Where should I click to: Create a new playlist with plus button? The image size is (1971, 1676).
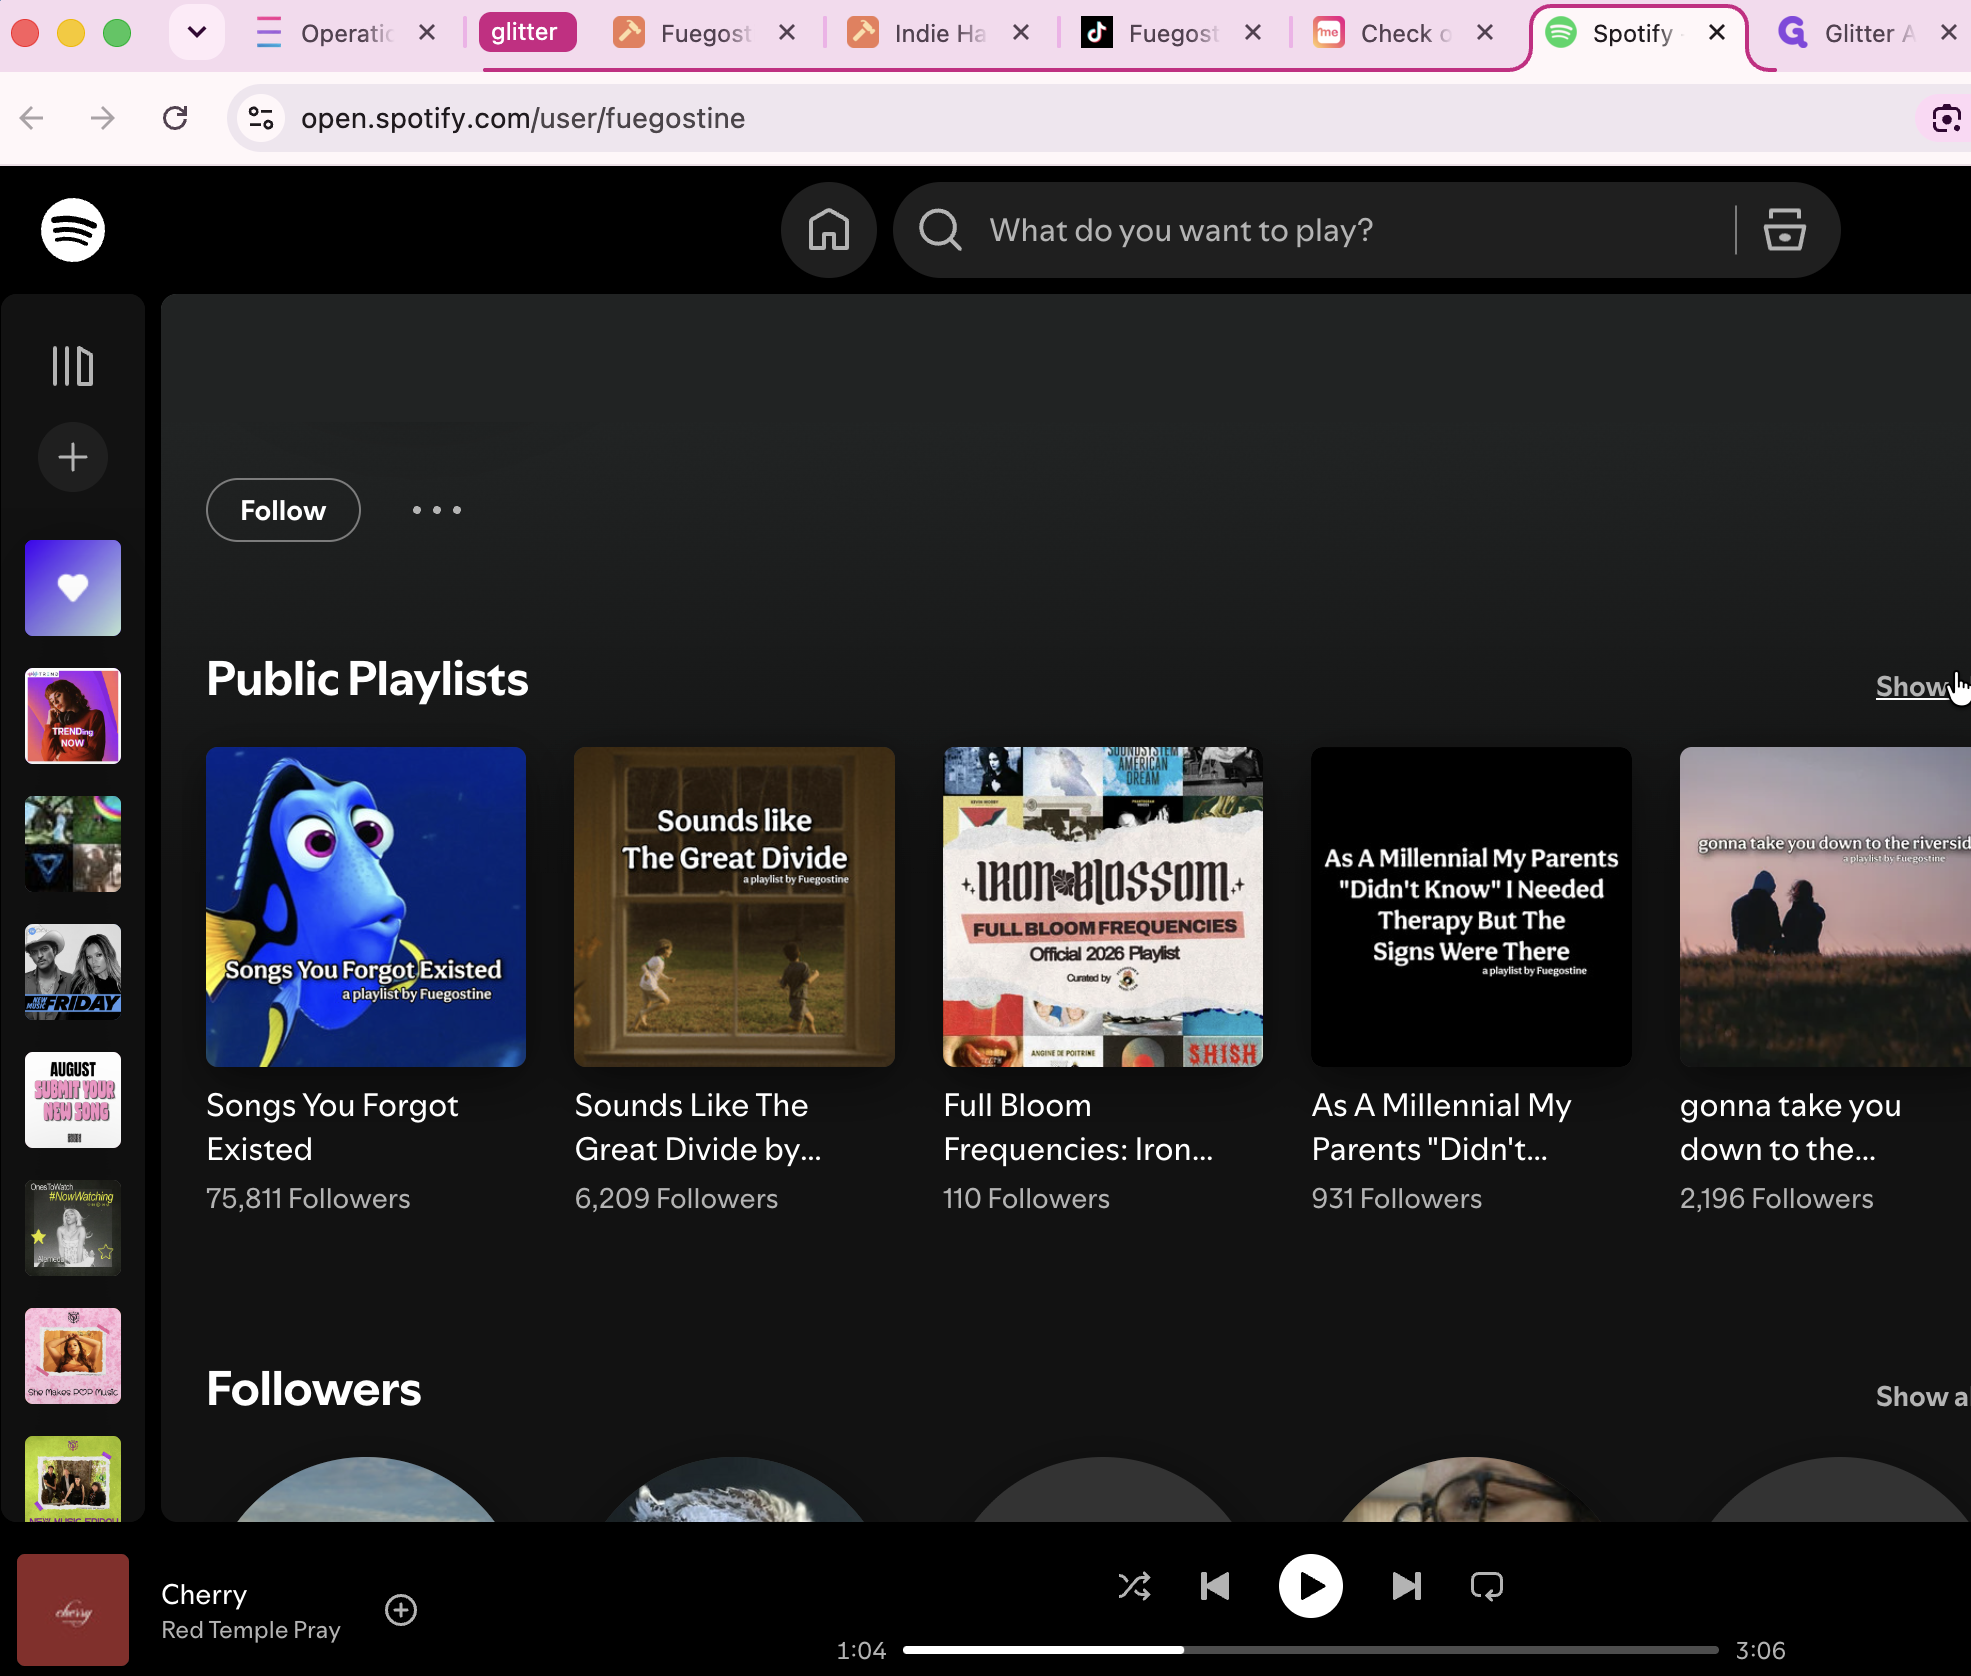click(73, 458)
